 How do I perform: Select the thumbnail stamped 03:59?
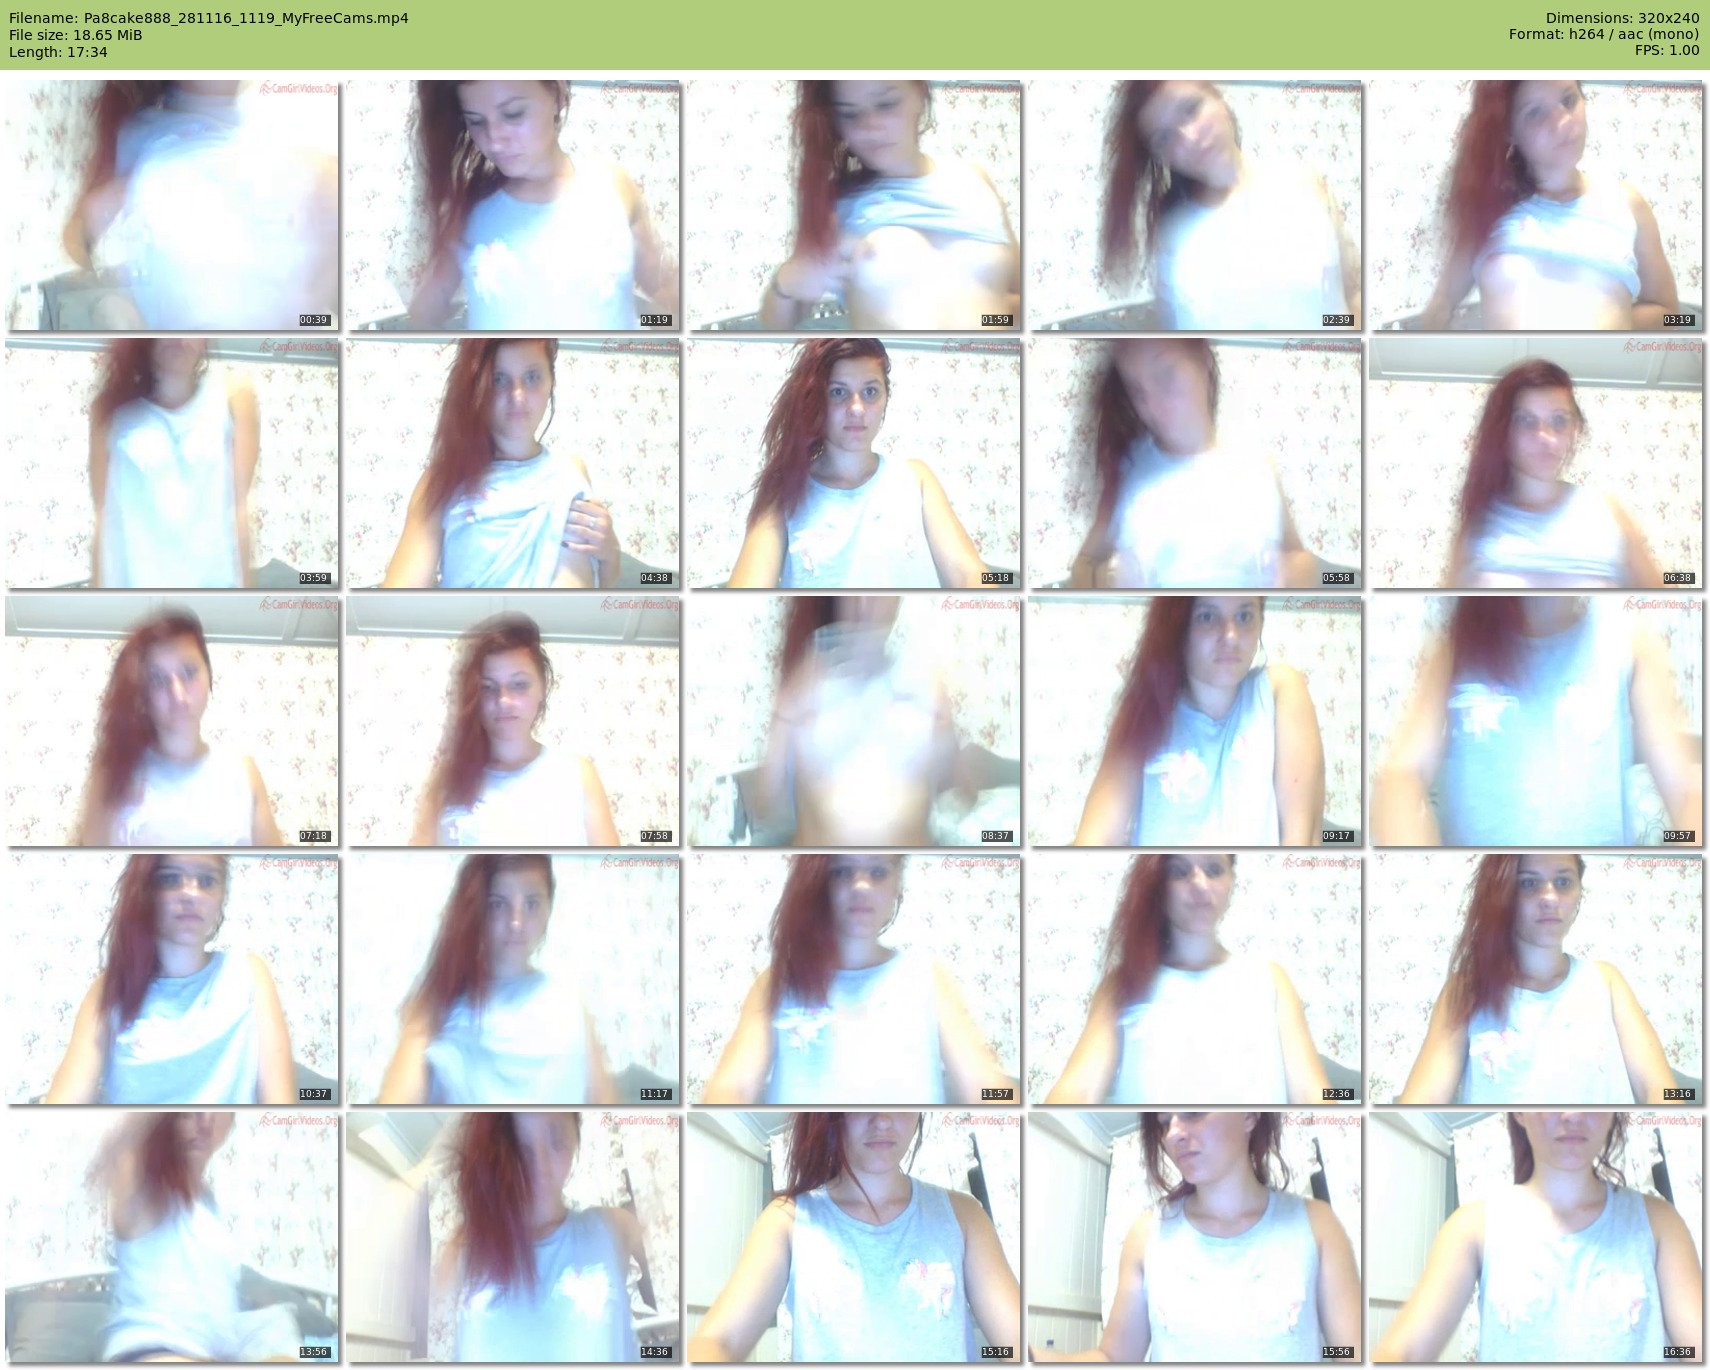(x=172, y=463)
